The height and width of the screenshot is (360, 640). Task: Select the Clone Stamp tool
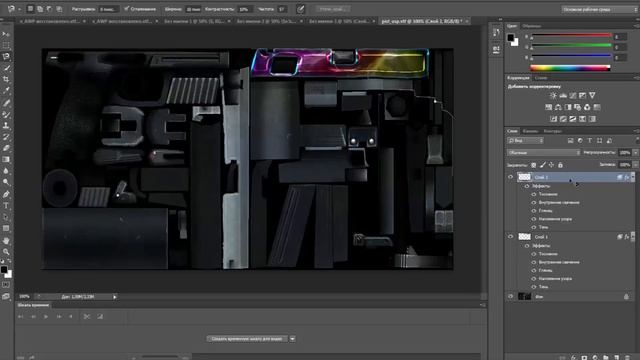click(6, 126)
